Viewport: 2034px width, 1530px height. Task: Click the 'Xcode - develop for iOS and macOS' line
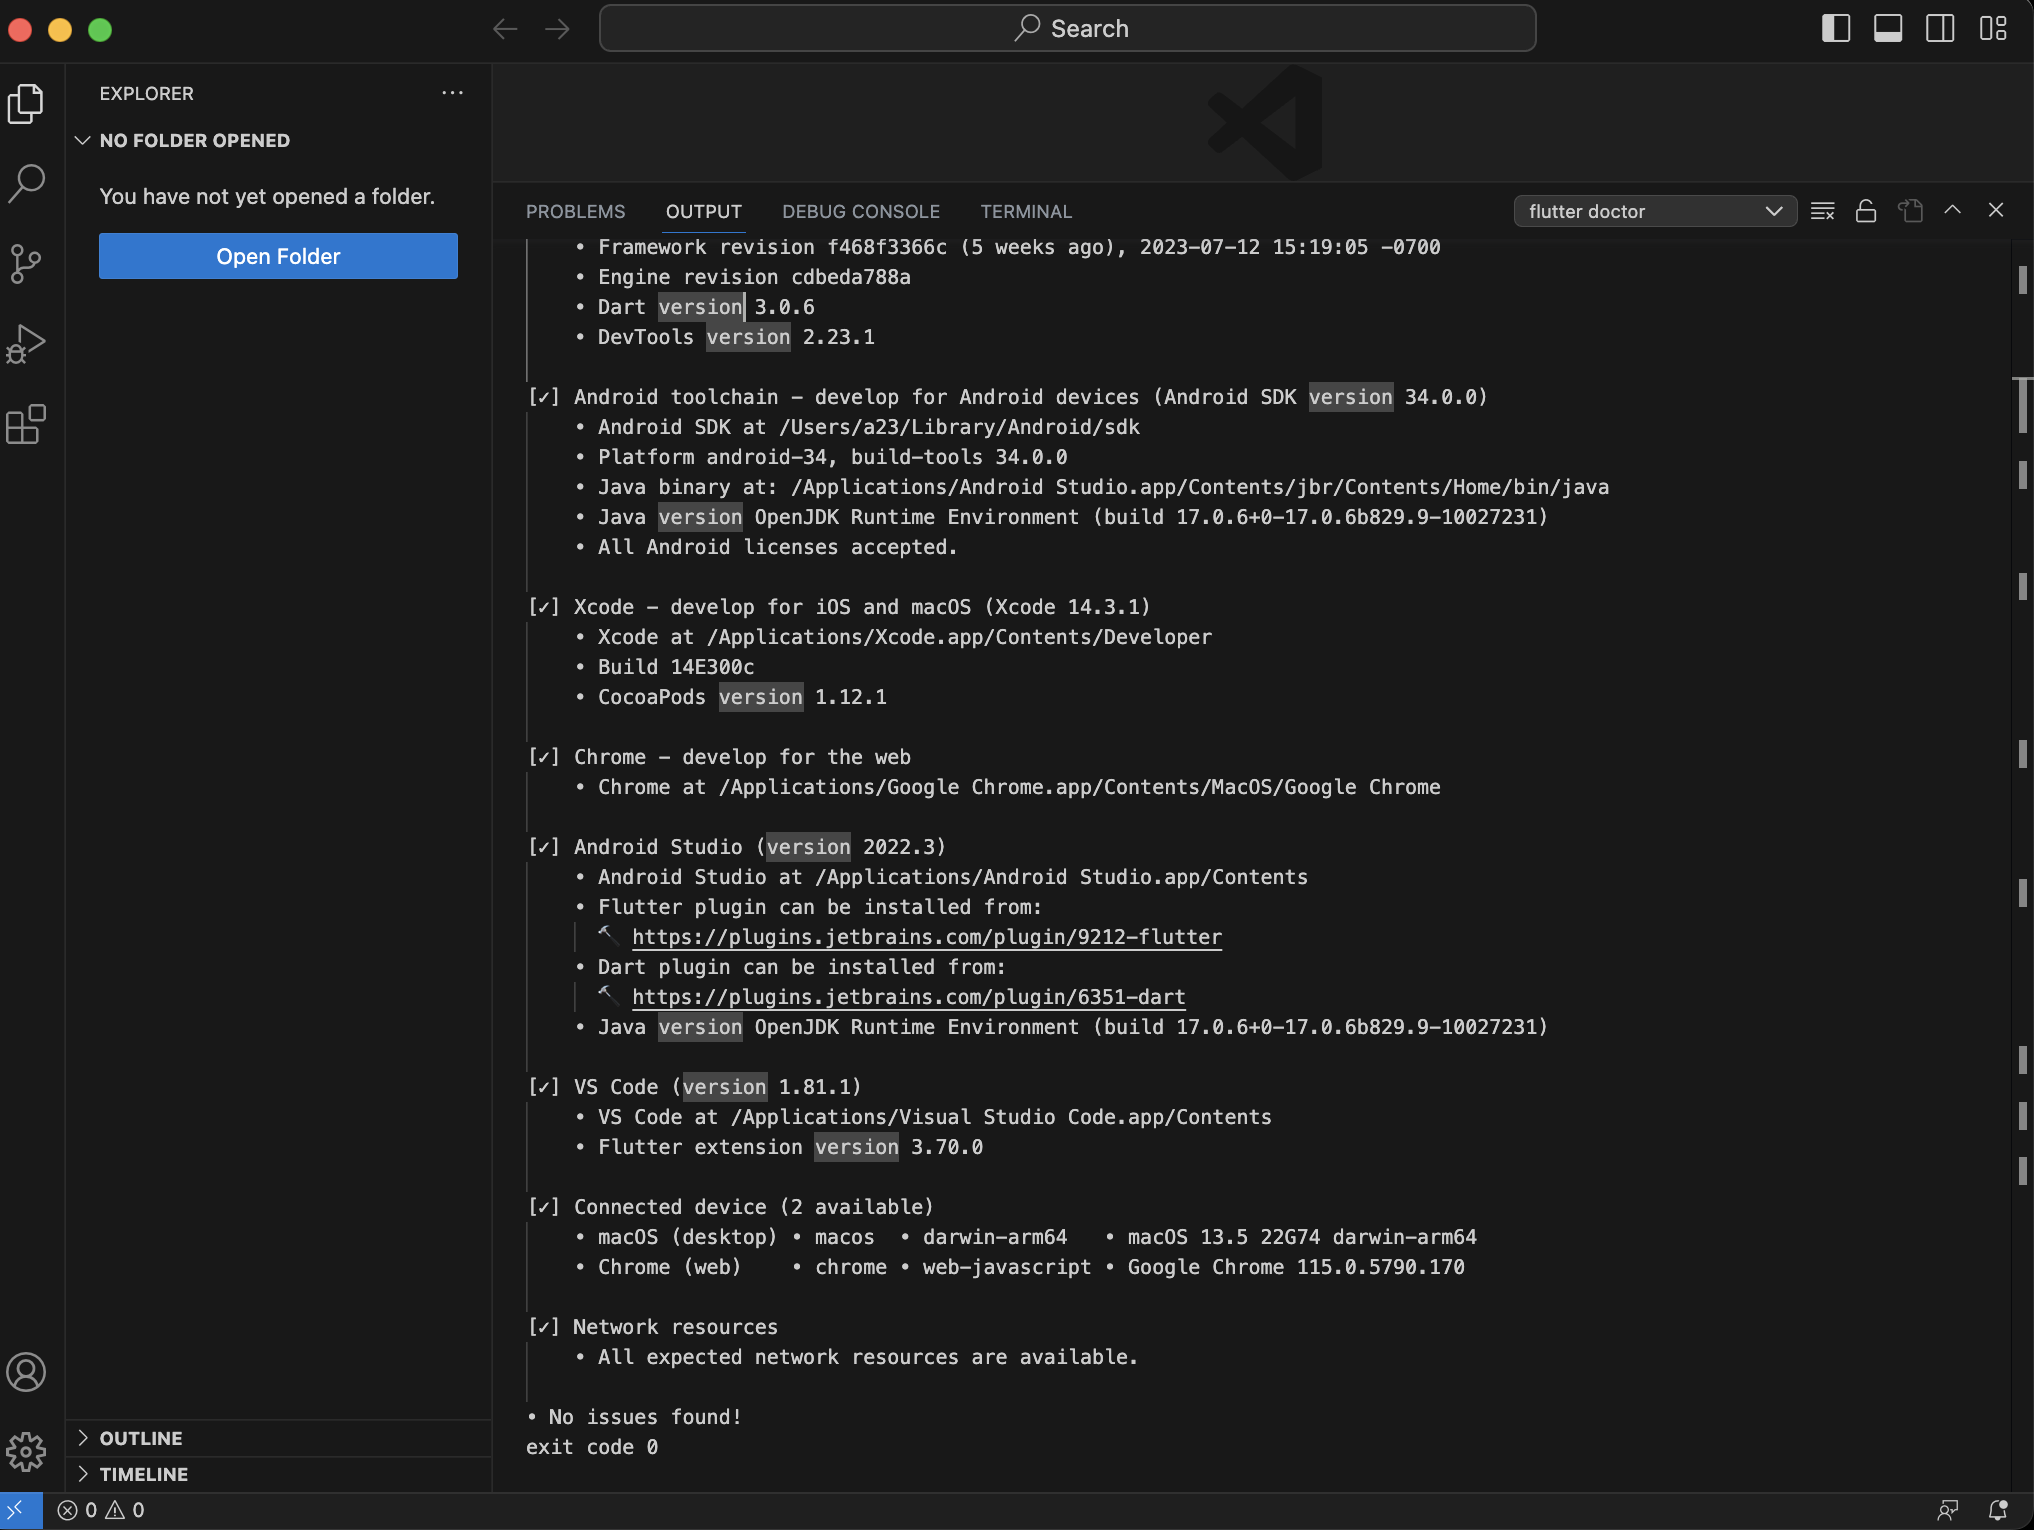[x=839, y=607]
